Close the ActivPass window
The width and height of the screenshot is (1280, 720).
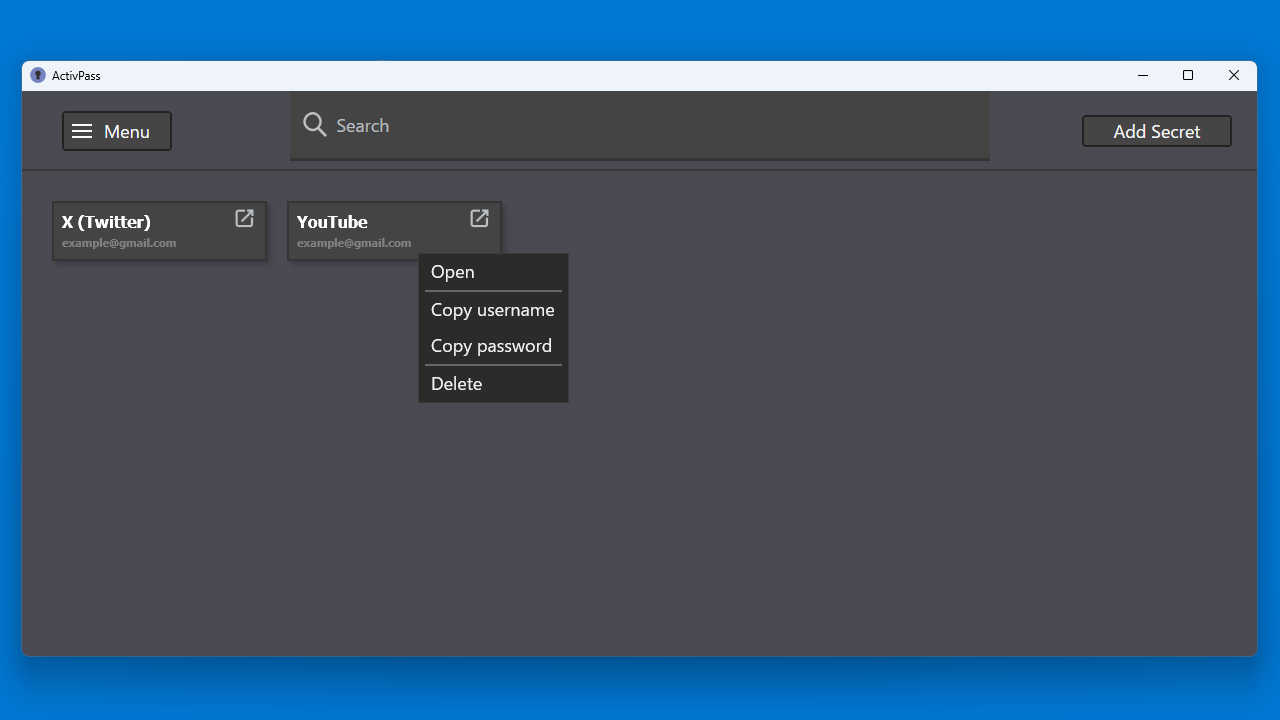(1234, 75)
